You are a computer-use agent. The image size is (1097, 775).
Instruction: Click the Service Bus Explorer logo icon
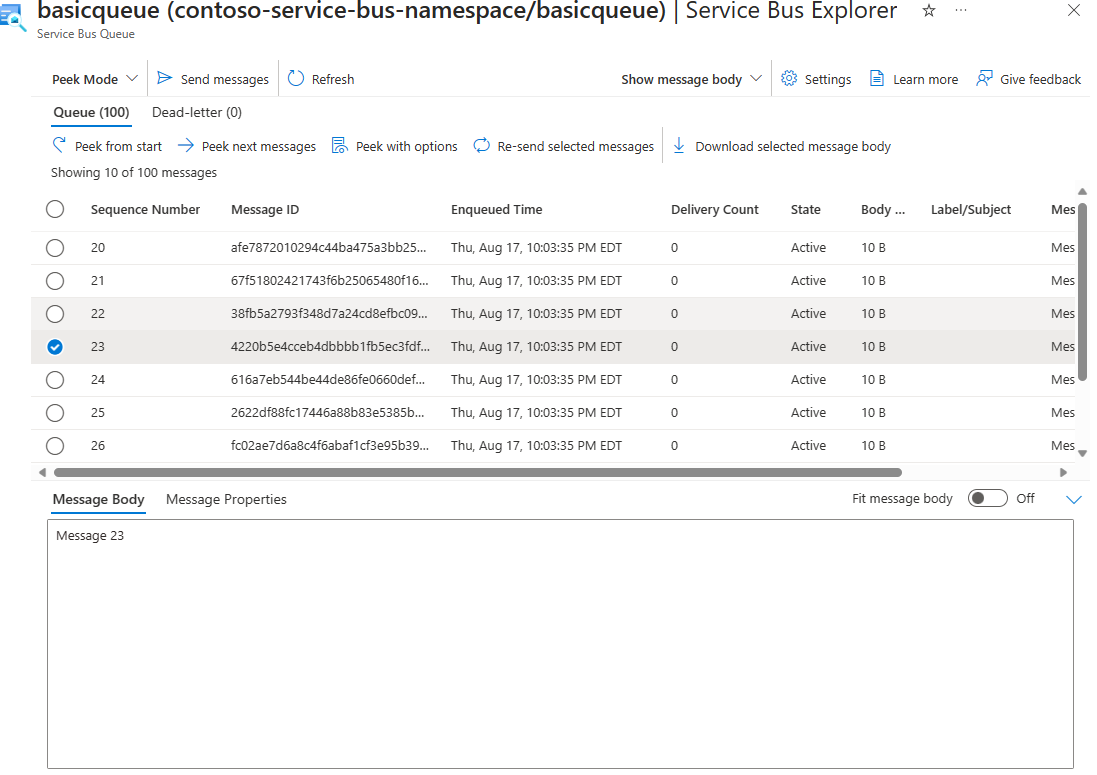(13, 19)
